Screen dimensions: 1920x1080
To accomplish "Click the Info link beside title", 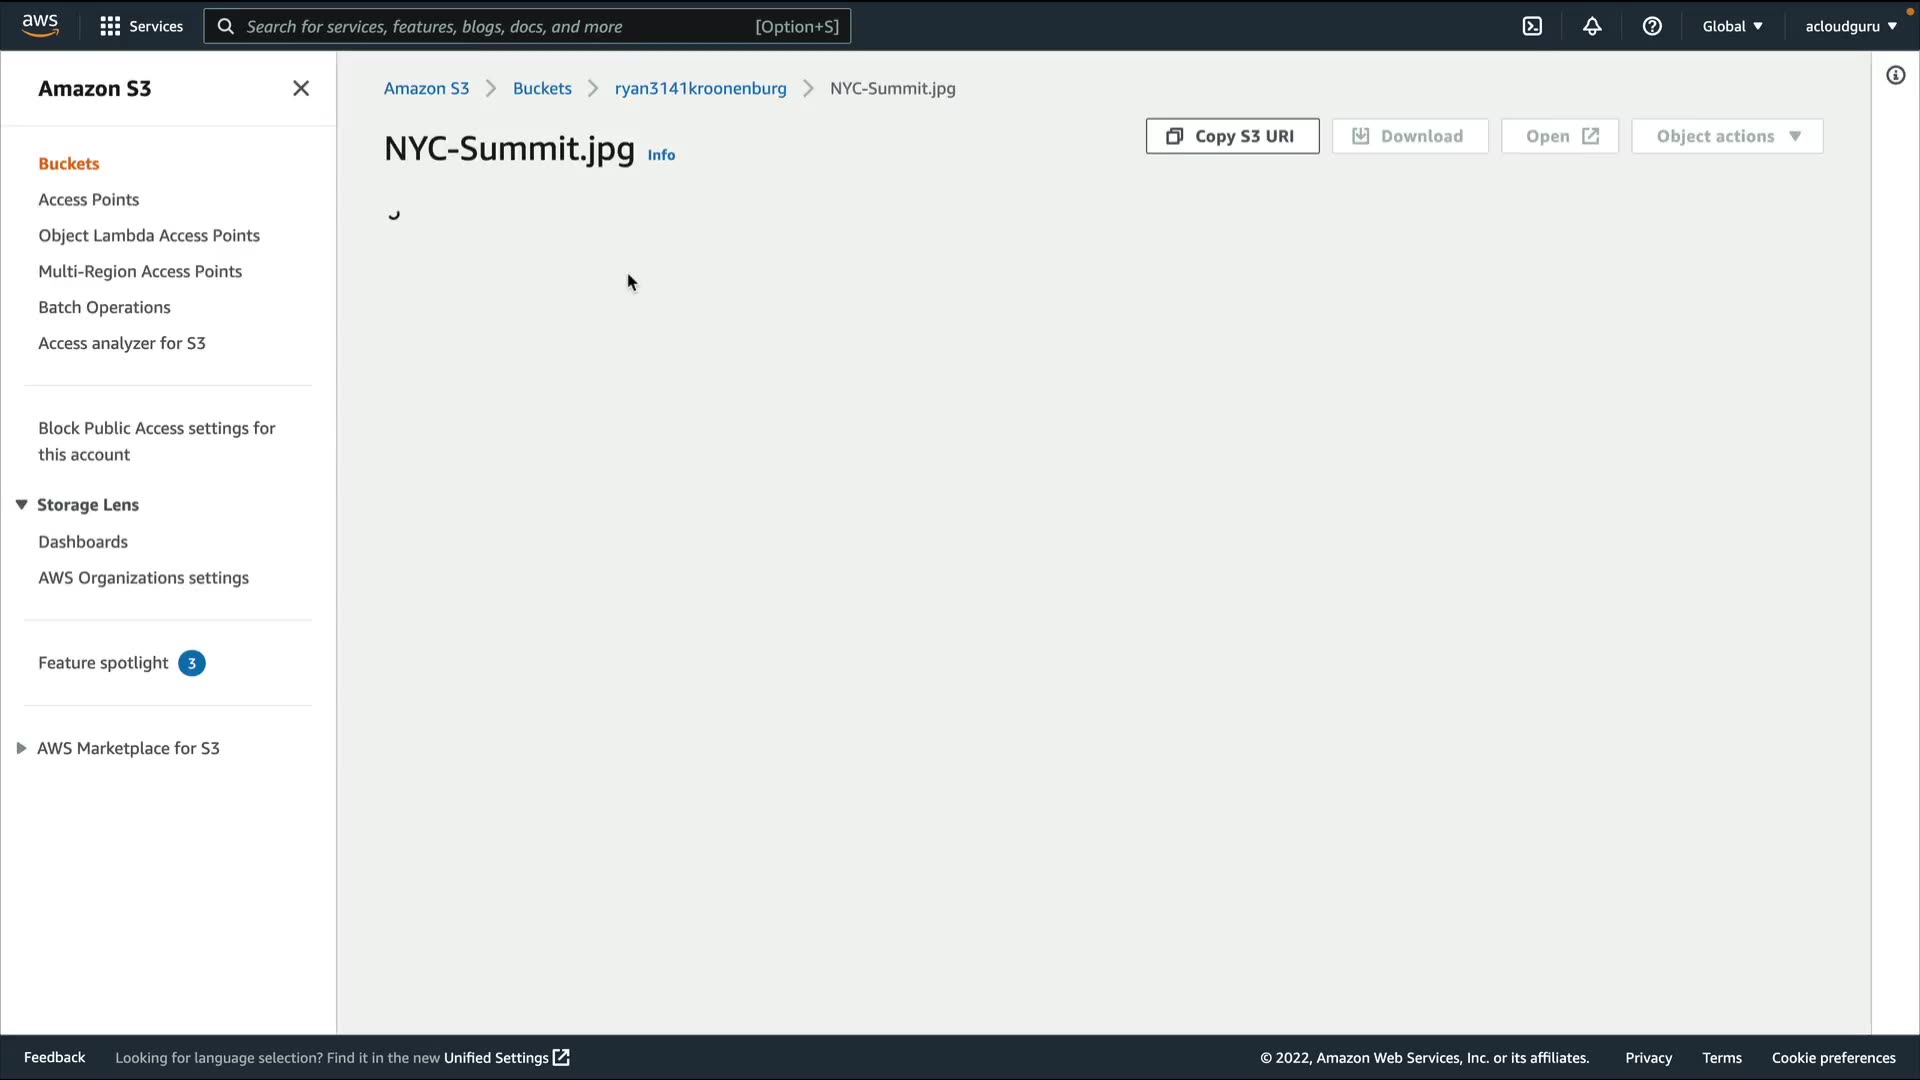I will [x=661, y=155].
